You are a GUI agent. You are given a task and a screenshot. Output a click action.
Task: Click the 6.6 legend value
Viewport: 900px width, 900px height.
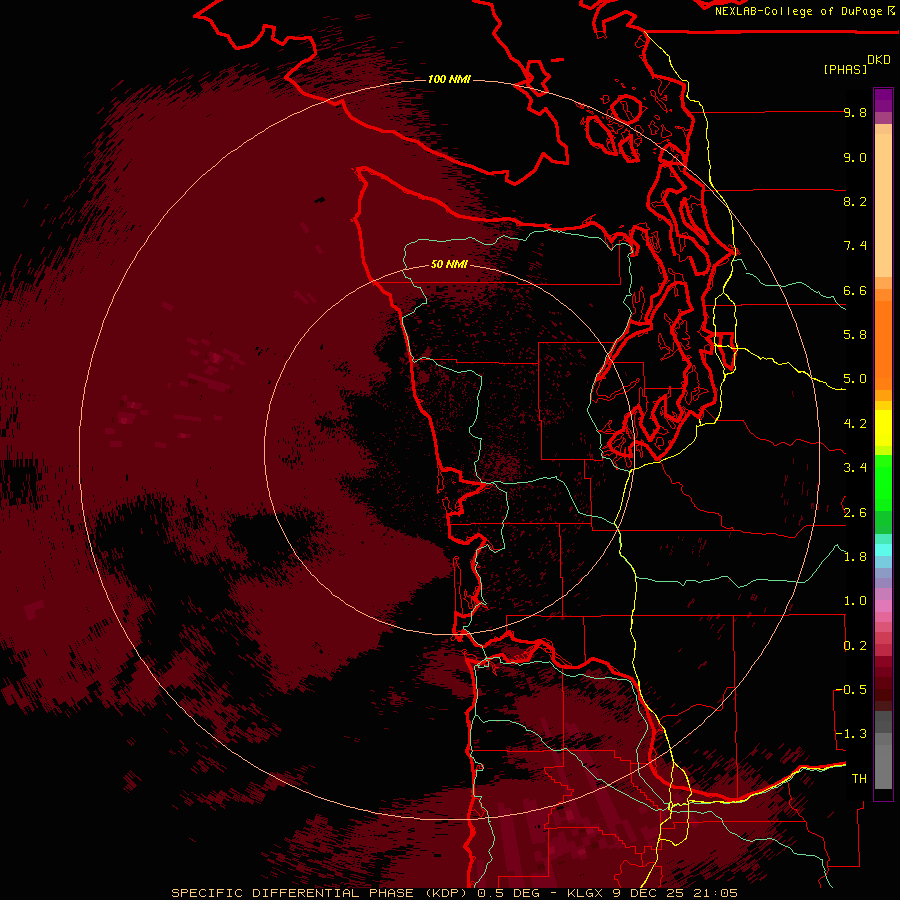coord(855,291)
